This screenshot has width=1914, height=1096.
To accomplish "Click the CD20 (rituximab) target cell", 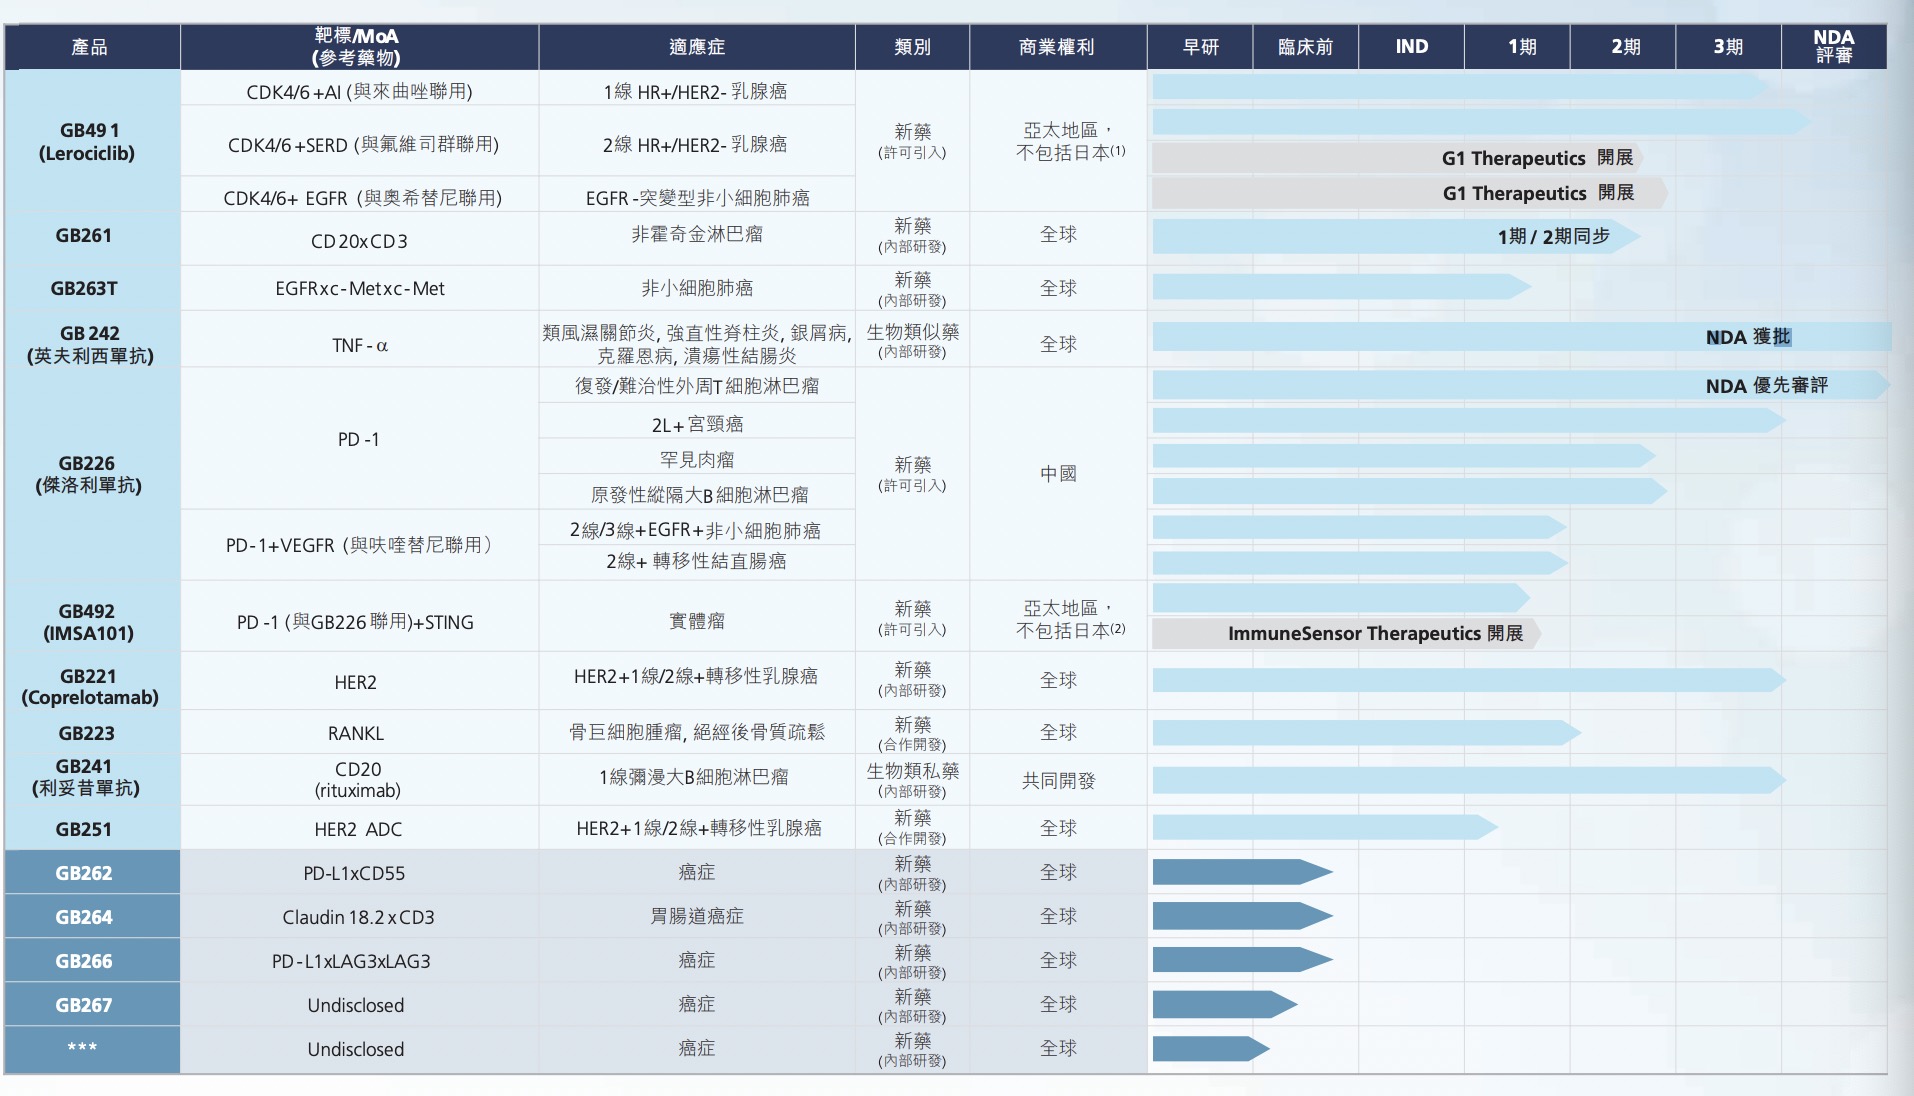I will point(359,779).
